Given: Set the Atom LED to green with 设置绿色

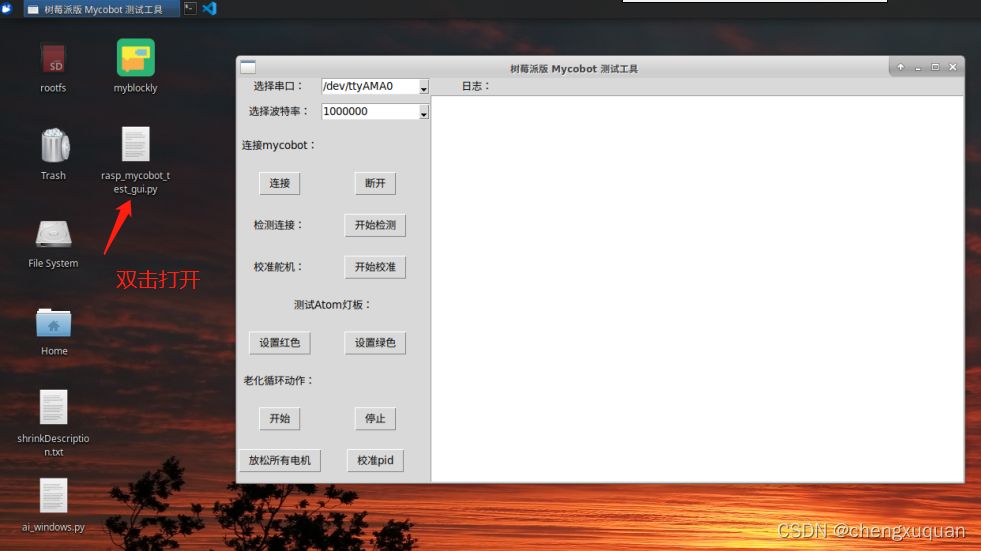Looking at the screenshot, I should pos(375,343).
